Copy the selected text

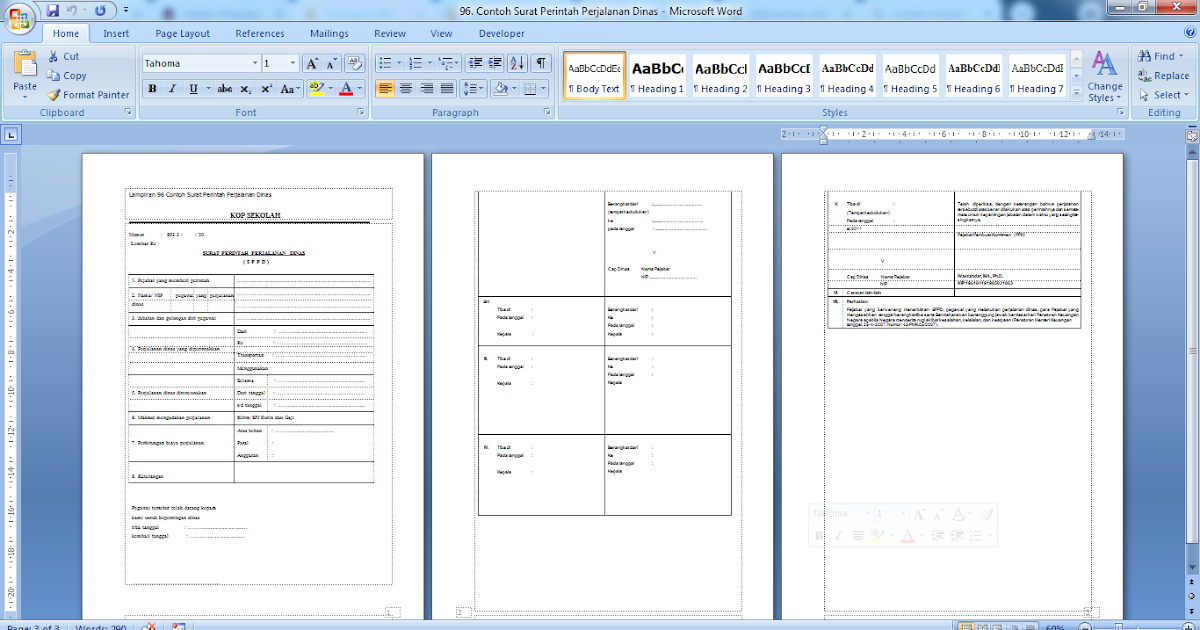[x=66, y=75]
